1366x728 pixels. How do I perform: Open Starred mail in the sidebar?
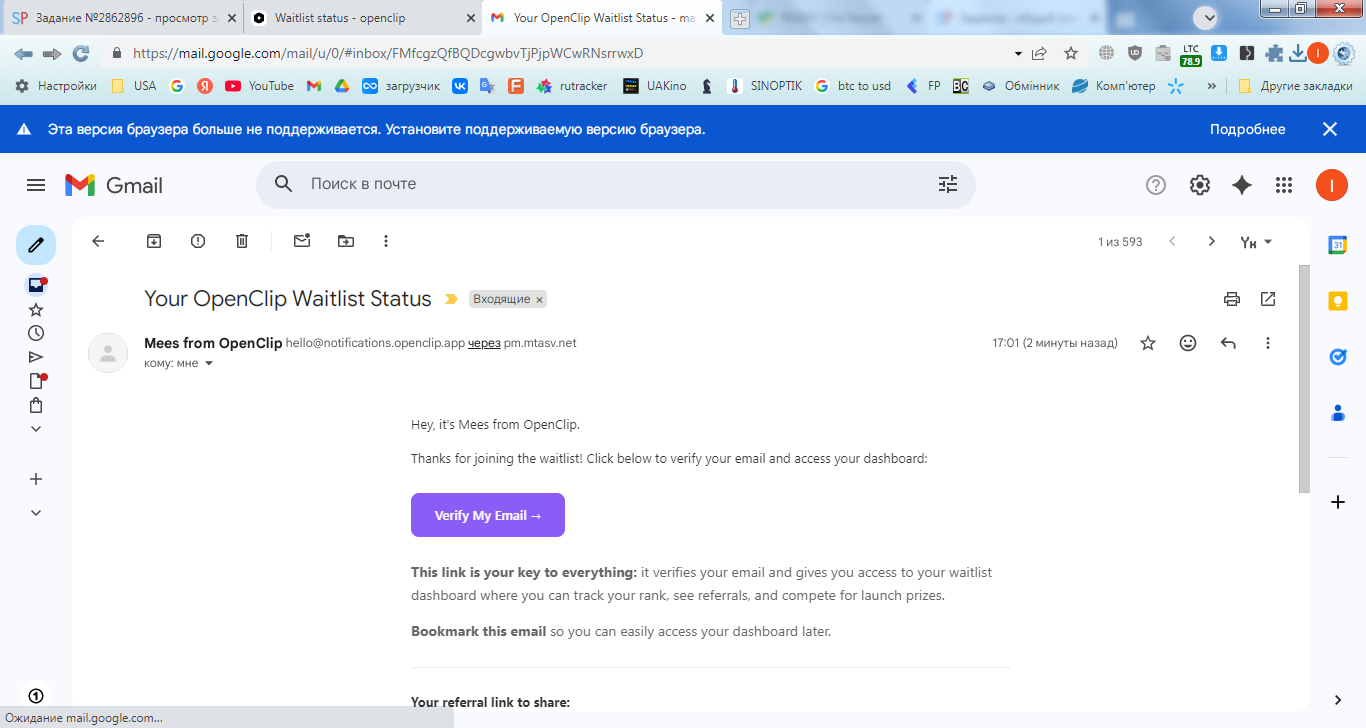tap(36, 310)
